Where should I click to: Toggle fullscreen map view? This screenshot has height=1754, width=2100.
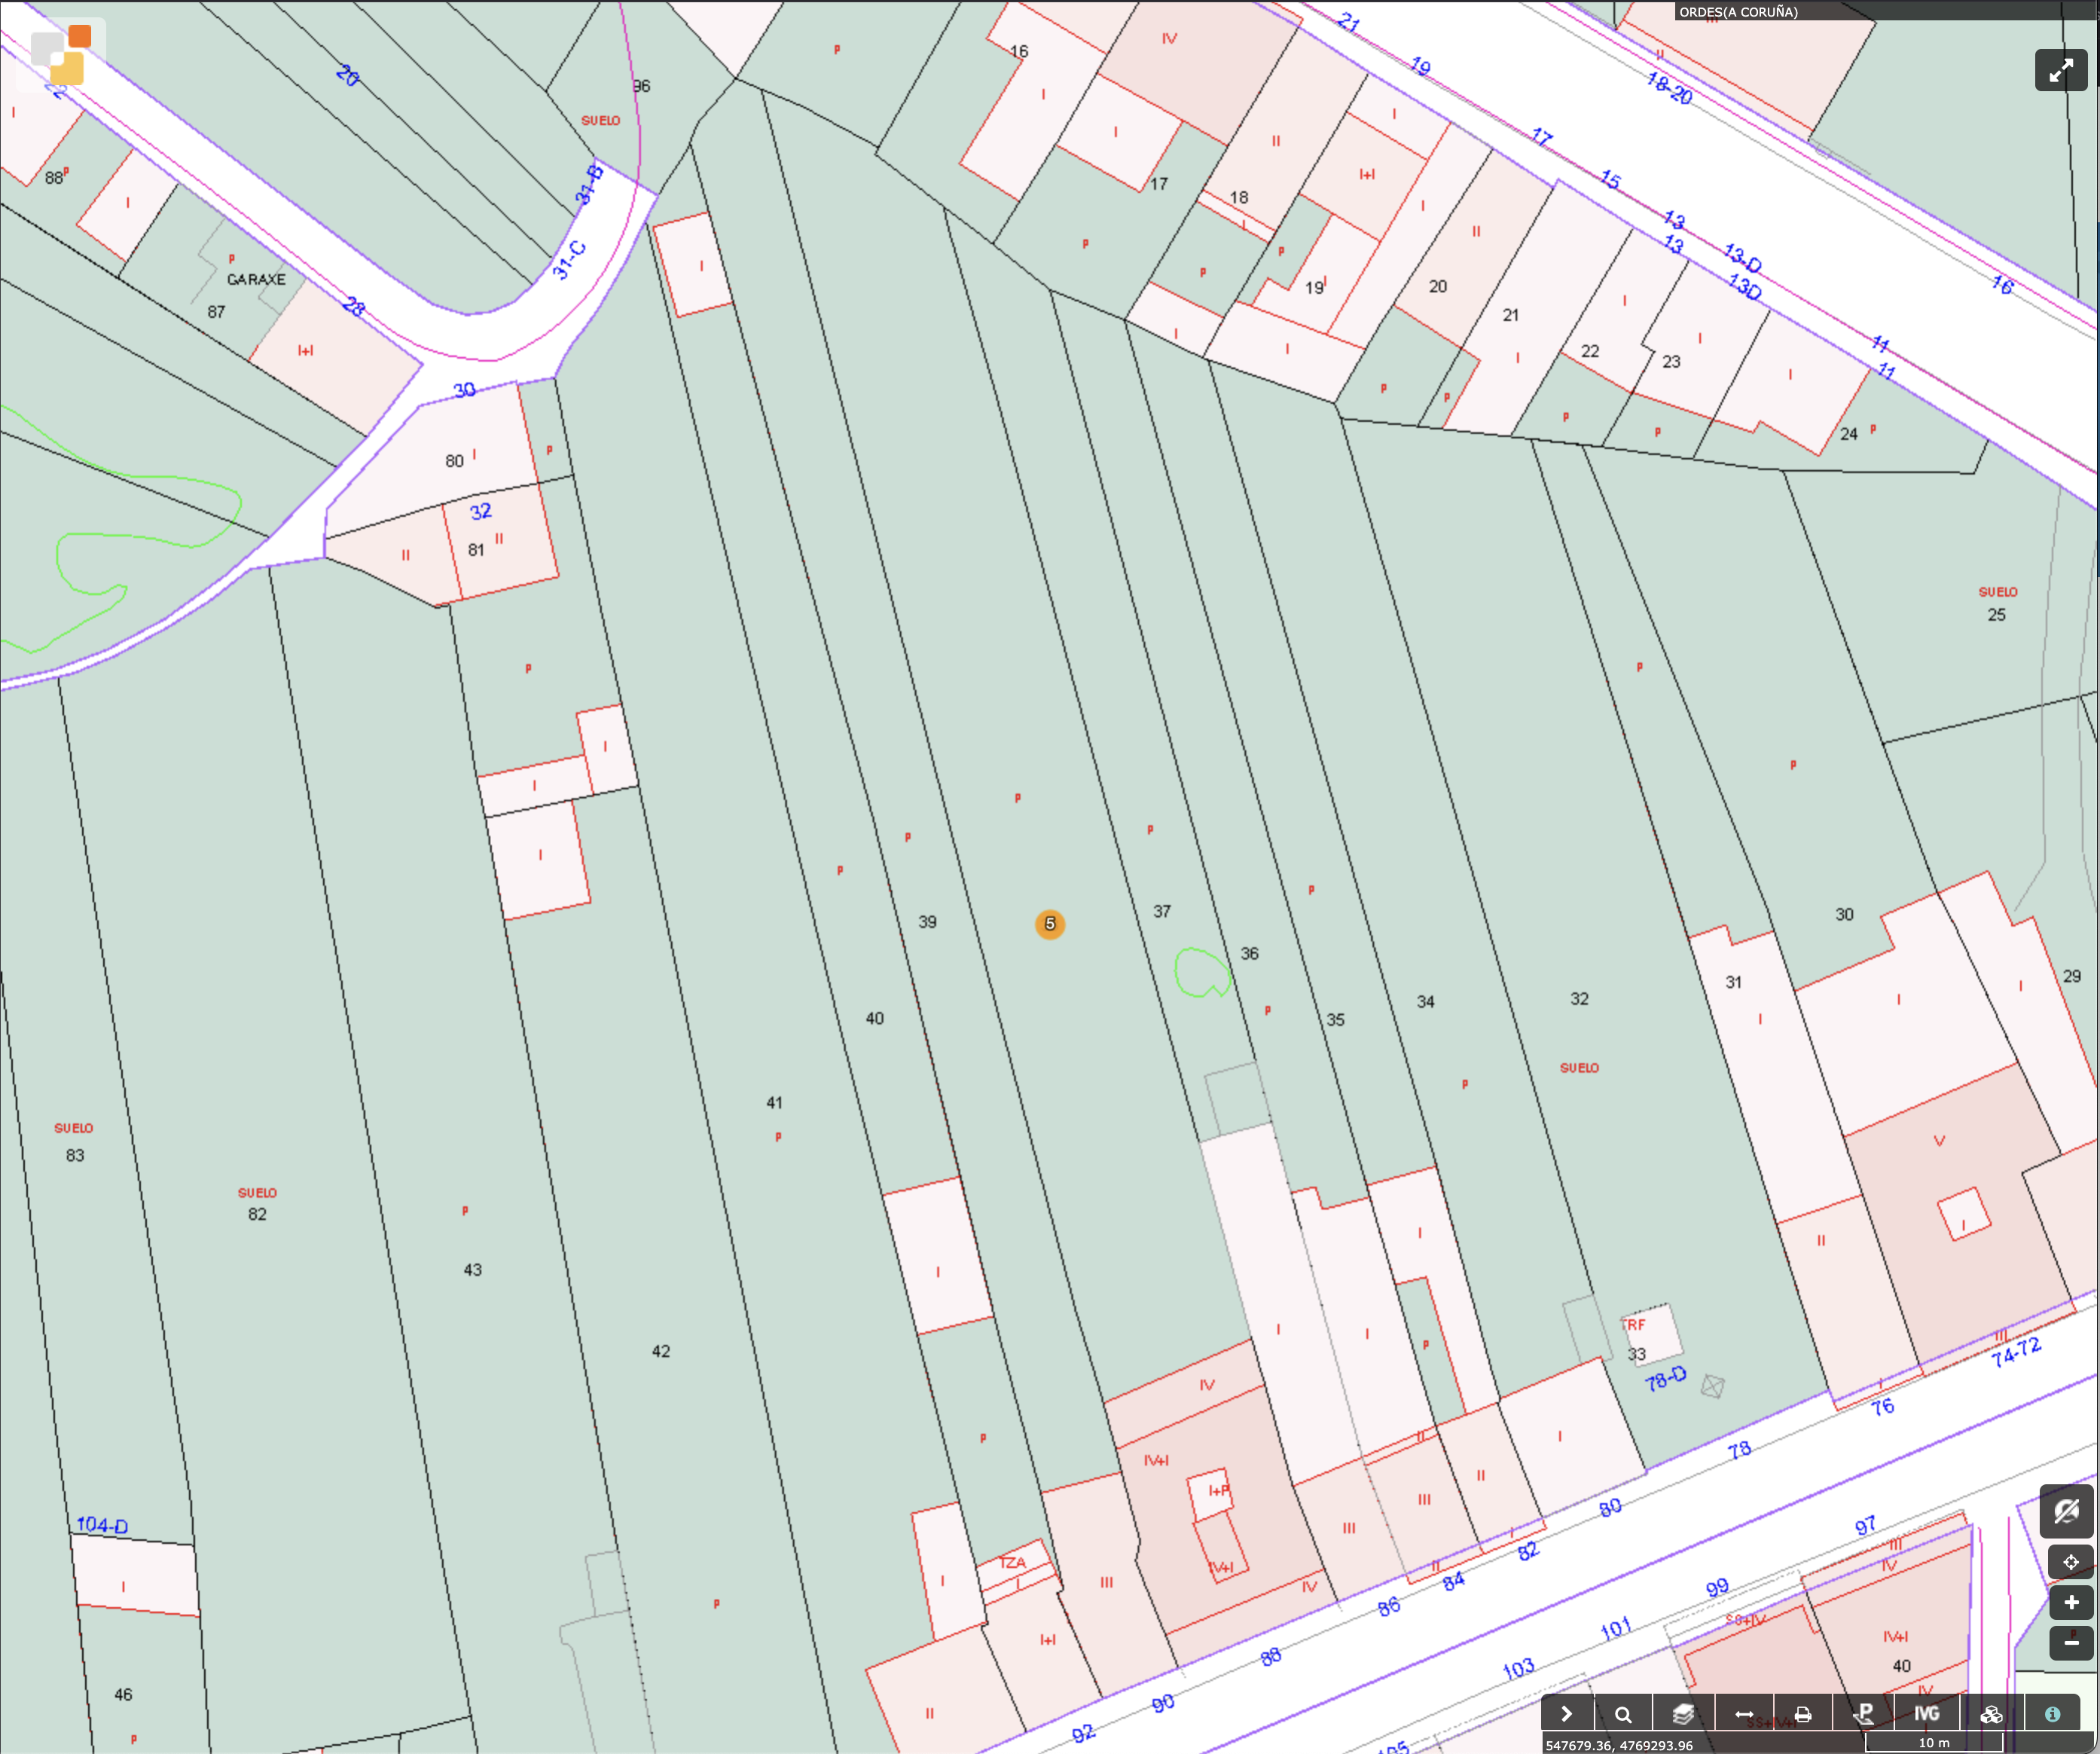[x=2061, y=70]
